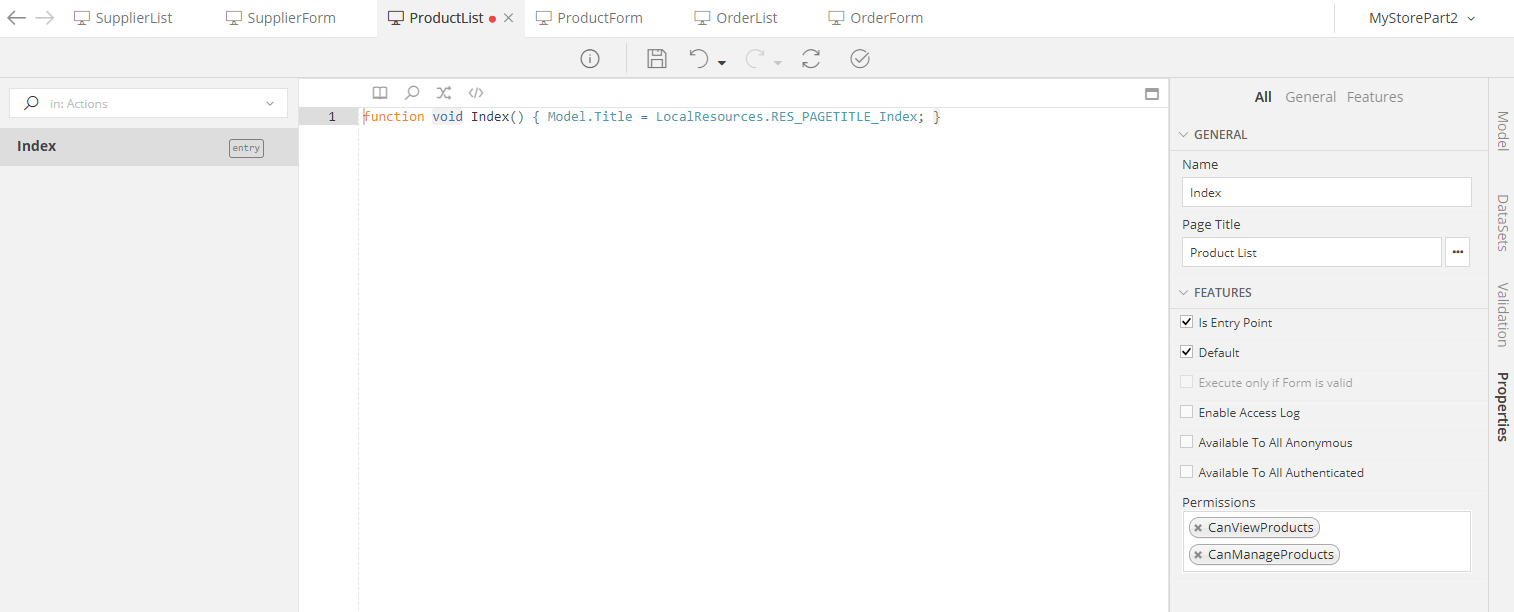Image resolution: width=1514 pixels, height=612 pixels.
Task: Click the Save disk icon
Action: (657, 59)
